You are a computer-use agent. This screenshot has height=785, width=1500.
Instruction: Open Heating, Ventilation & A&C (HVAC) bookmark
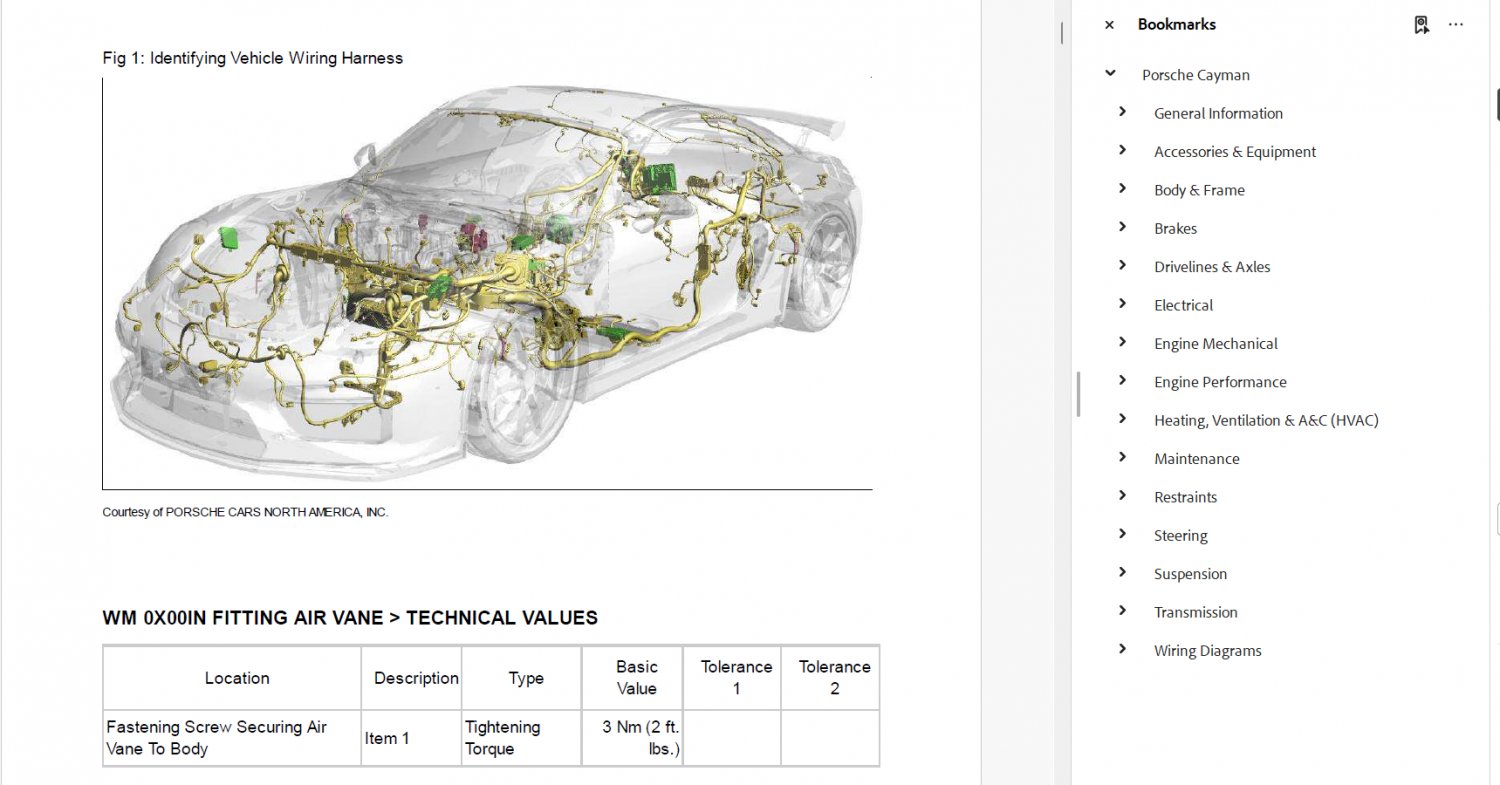point(1266,421)
